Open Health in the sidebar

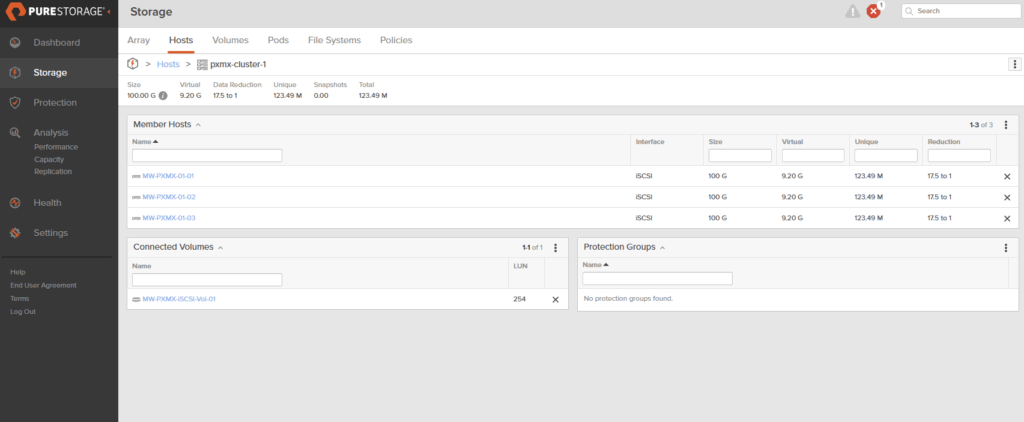(x=48, y=203)
